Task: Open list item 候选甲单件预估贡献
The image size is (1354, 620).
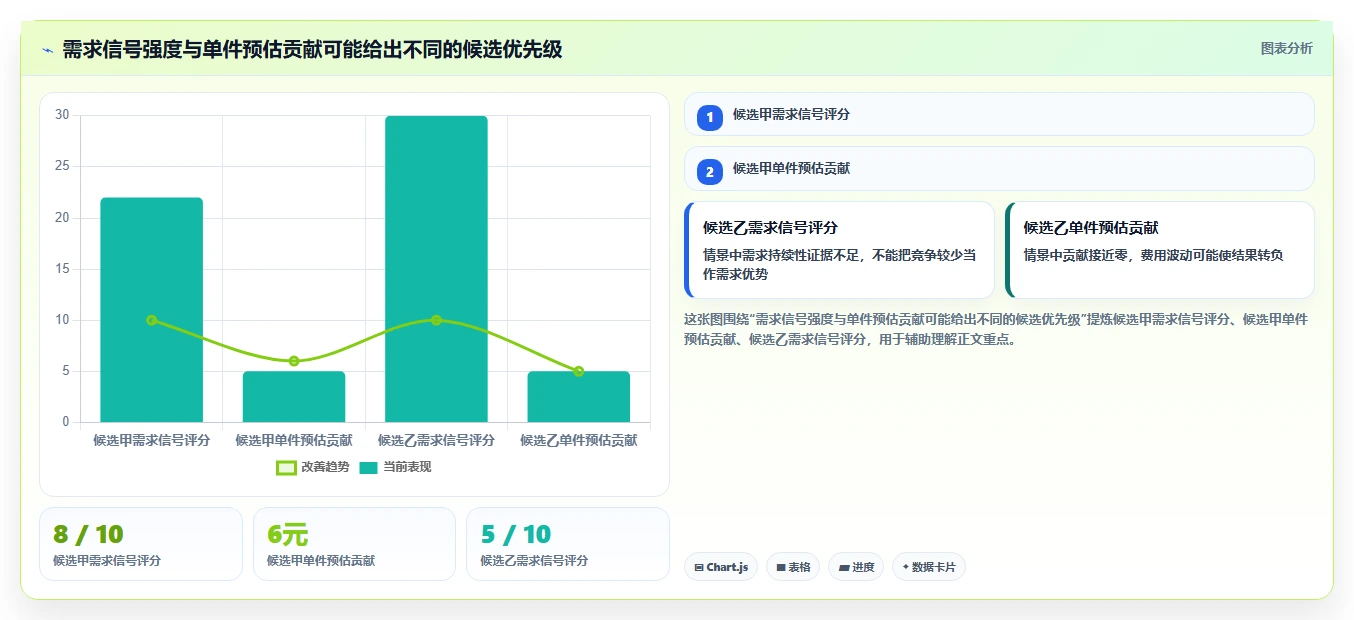Action: tap(999, 169)
